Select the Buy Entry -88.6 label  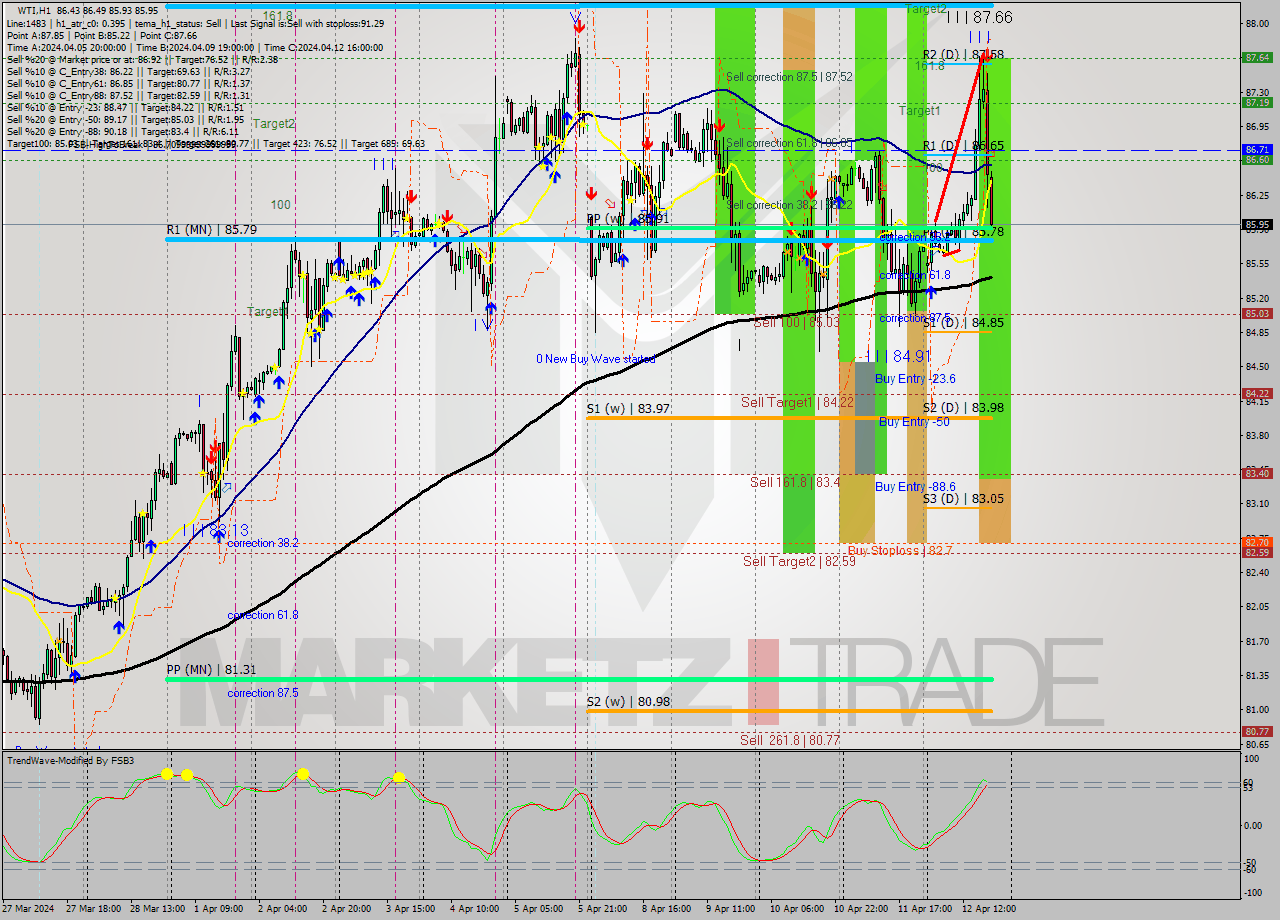pos(915,487)
